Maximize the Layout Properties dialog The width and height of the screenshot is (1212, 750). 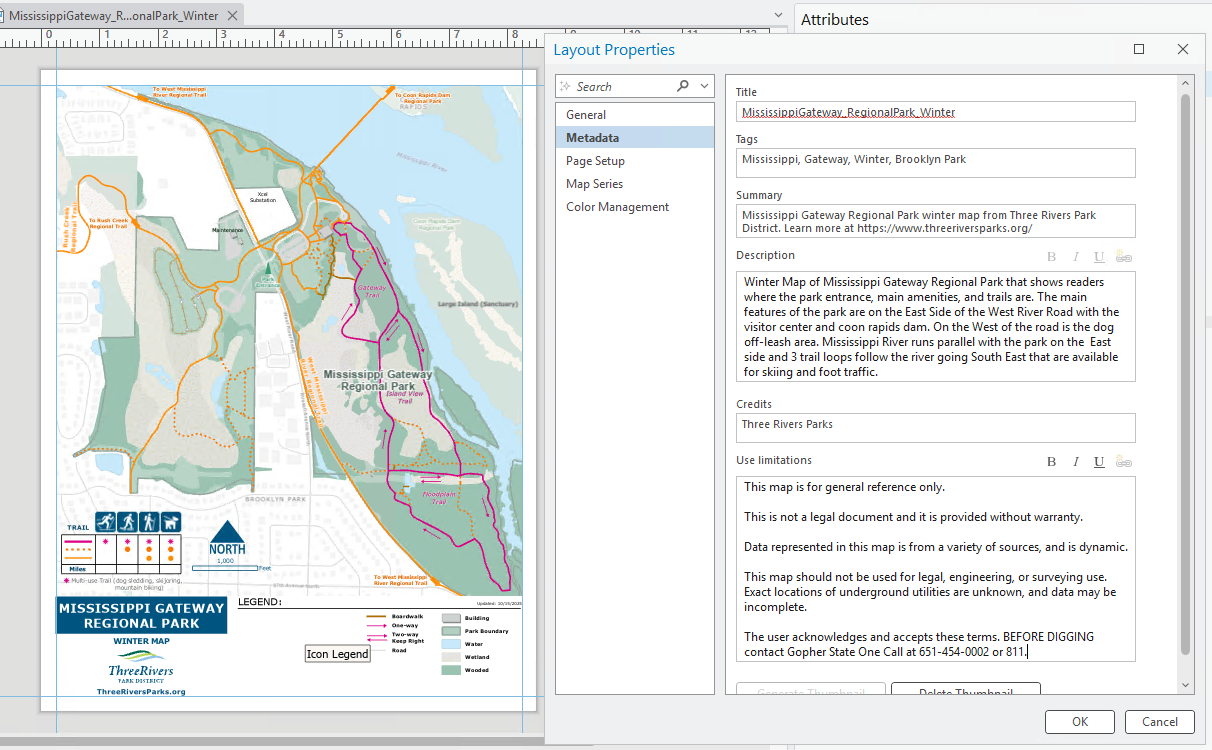coord(1139,49)
